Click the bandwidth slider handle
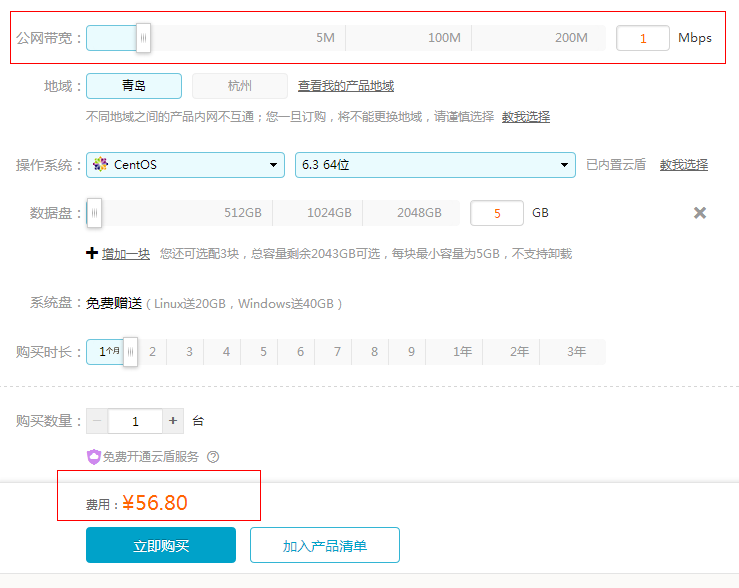This screenshot has height=588, width=739. [144, 38]
